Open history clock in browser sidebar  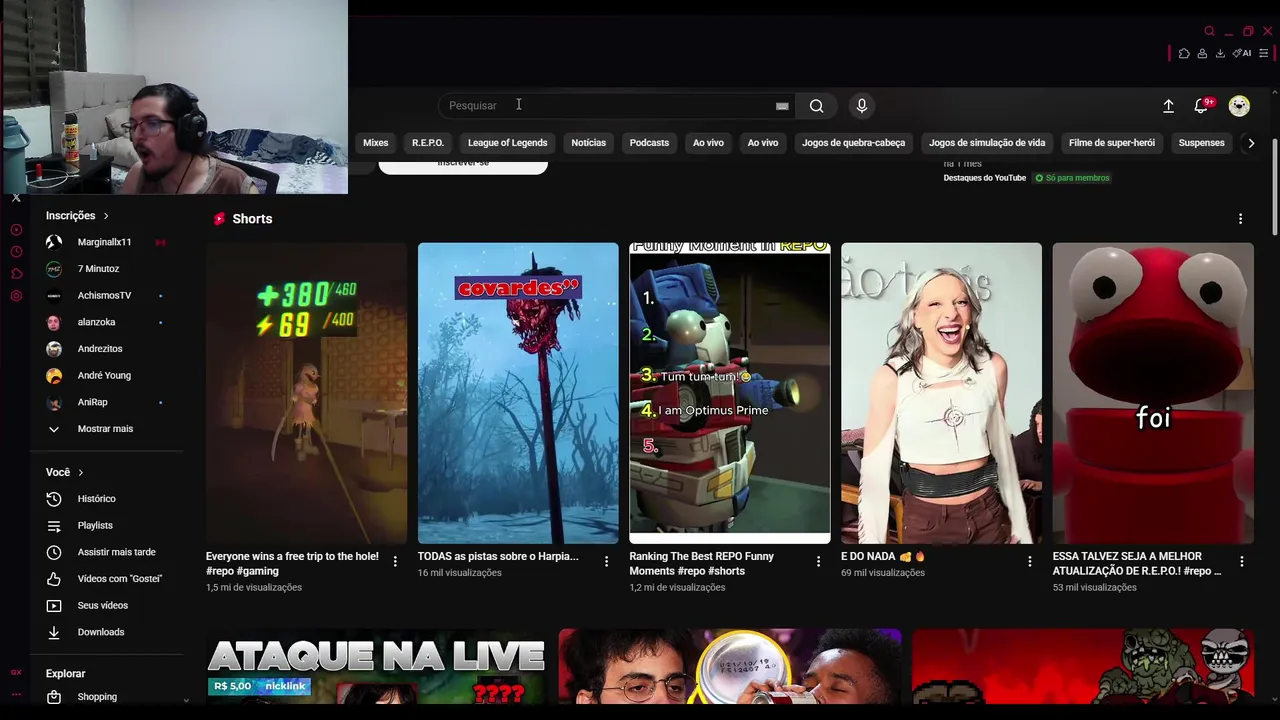pos(16,252)
